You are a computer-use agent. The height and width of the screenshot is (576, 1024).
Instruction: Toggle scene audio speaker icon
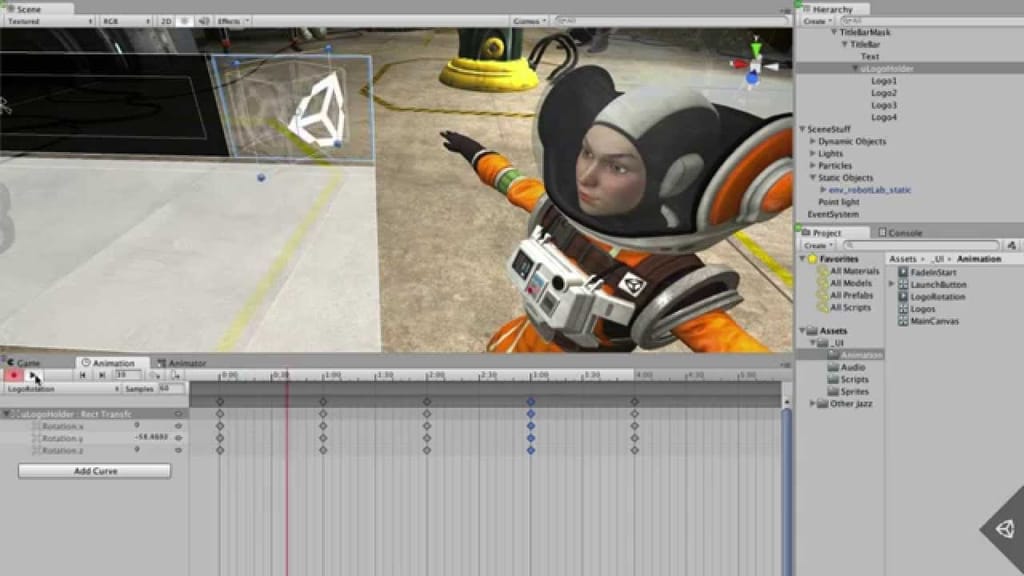click(204, 20)
